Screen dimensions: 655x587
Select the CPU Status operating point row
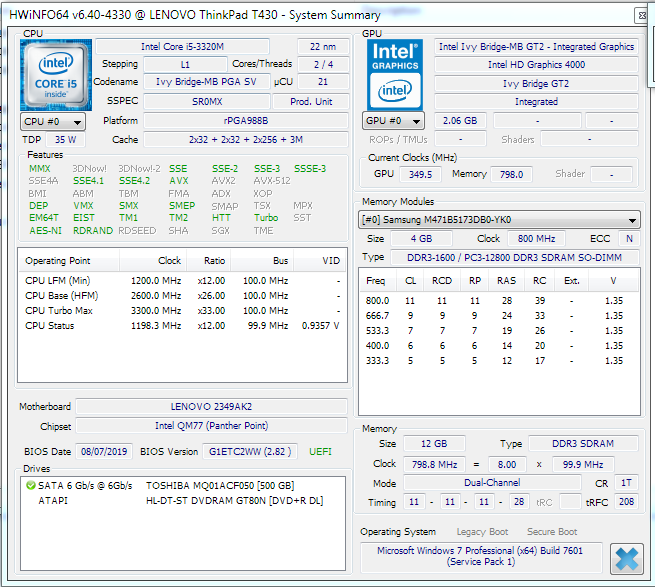click(180, 326)
